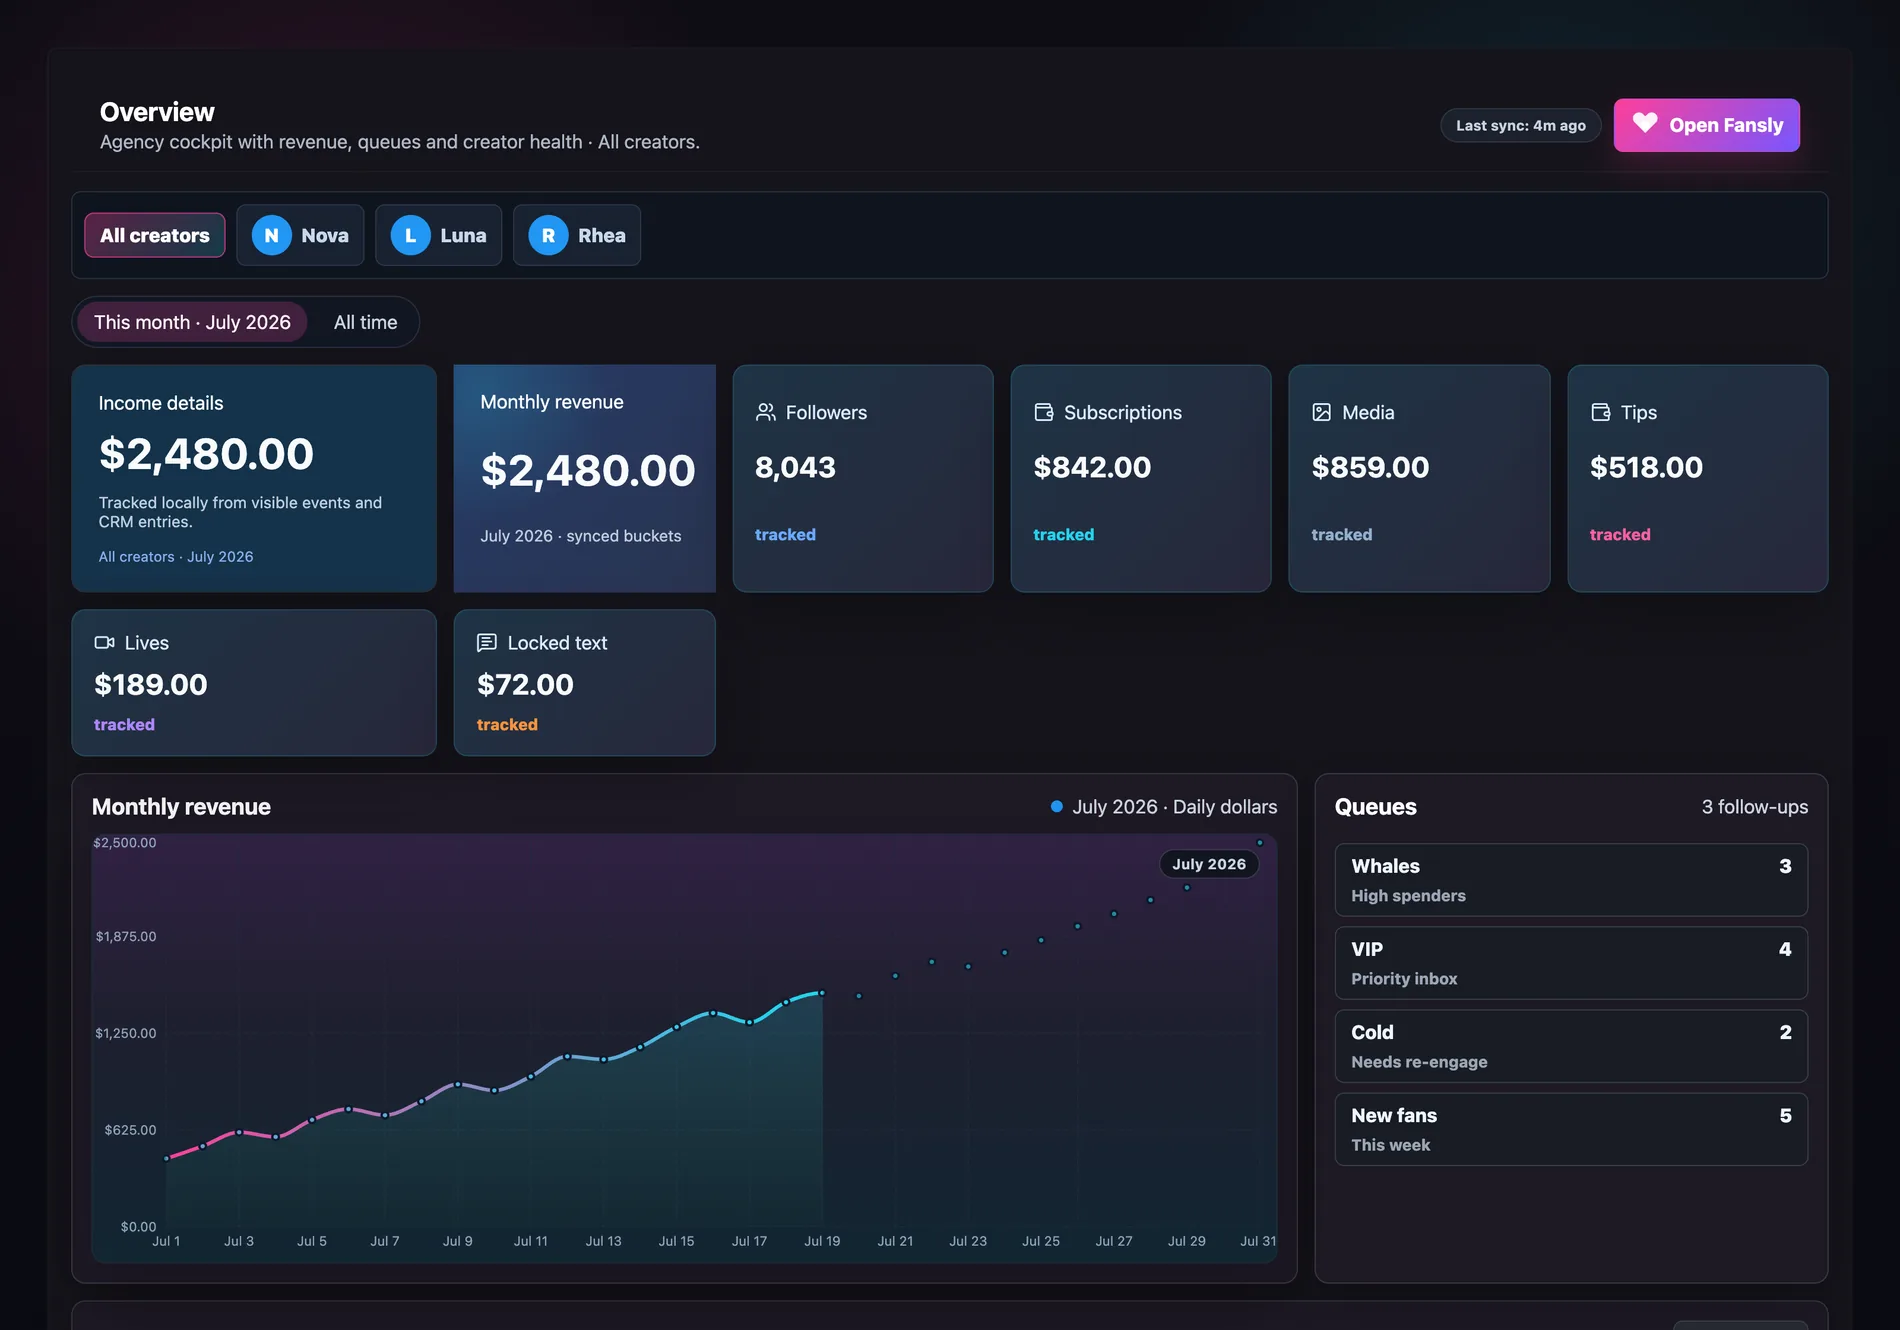Click the All creators · July 2026 link text
The image size is (1900, 1330).
(176, 557)
